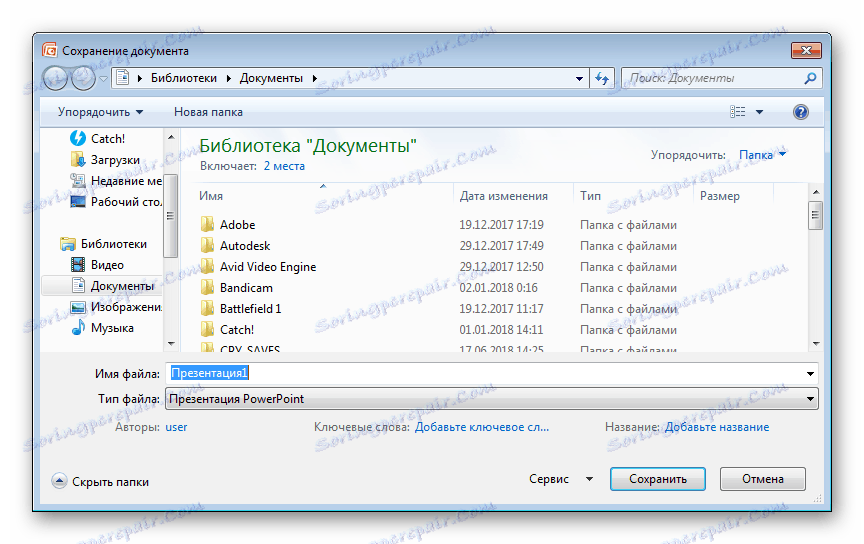Click the refresh icon beside address bar
The height and width of the screenshot is (544, 864).
pyautogui.click(x=602, y=78)
